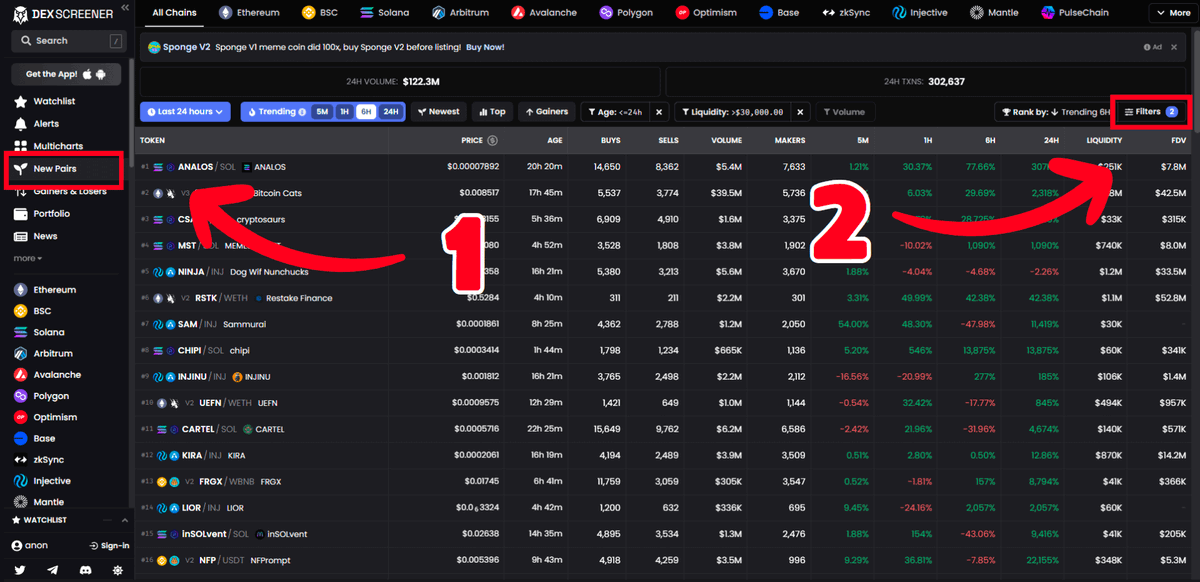Click the Get the App! button

coord(66,74)
